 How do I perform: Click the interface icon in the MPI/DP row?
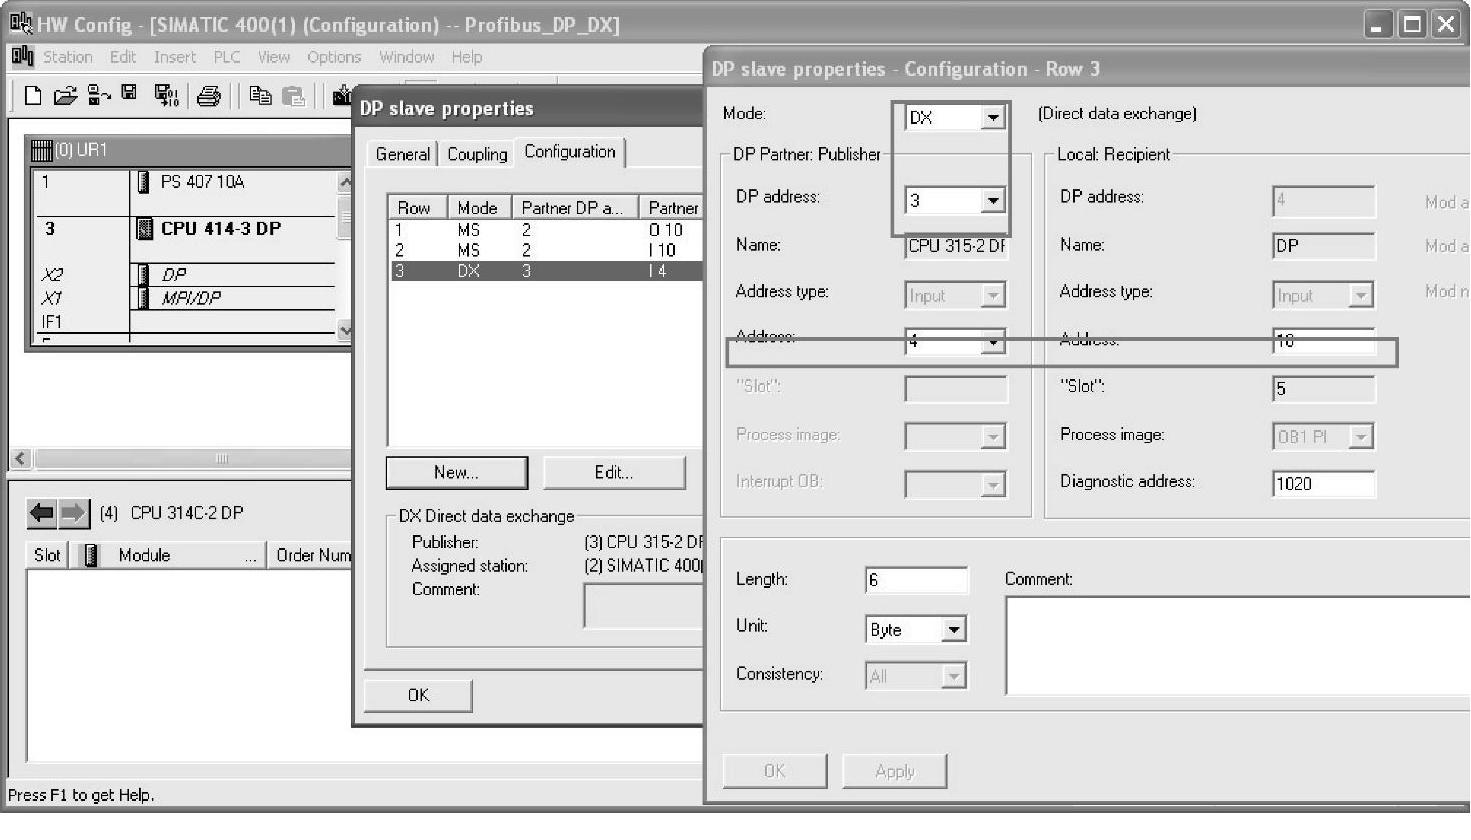click(x=143, y=298)
